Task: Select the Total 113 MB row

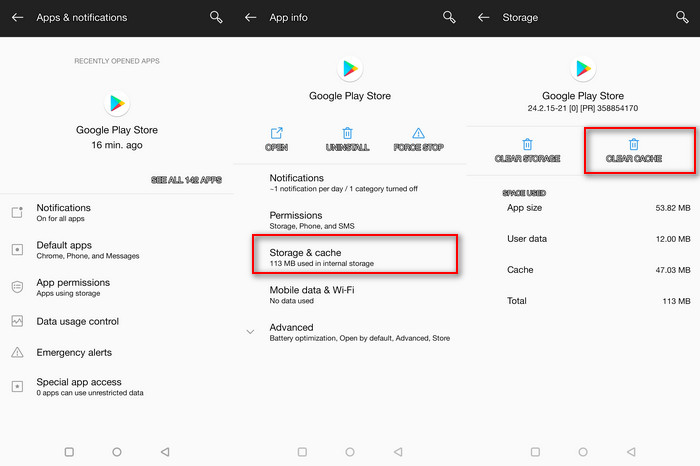Action: point(598,301)
